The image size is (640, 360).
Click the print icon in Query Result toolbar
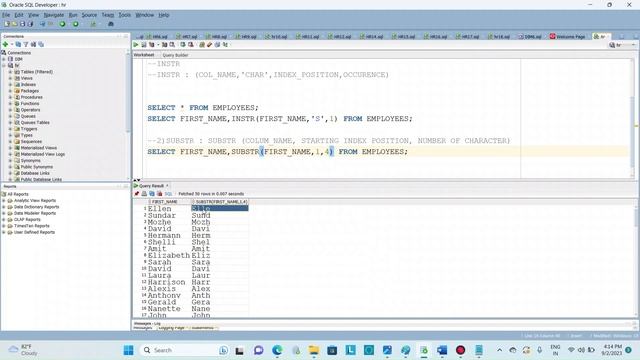[x=144, y=193]
